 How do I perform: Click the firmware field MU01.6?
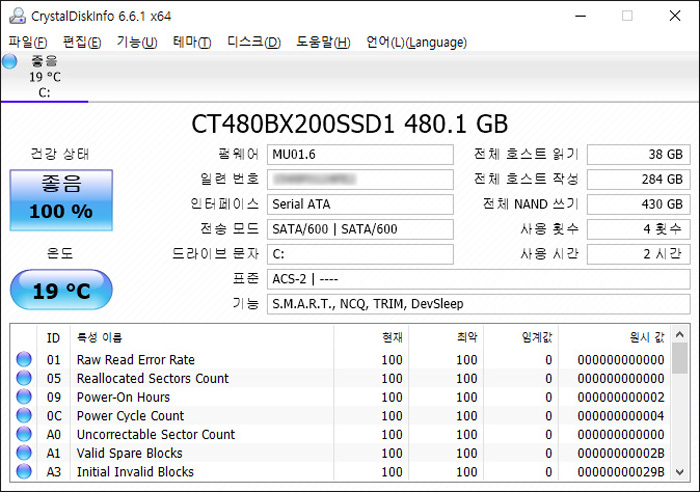(x=360, y=154)
